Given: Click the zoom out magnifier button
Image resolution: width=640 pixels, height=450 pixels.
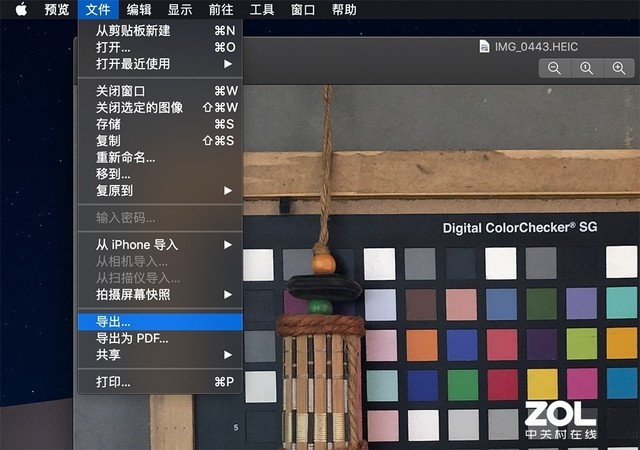Looking at the screenshot, I should [554, 68].
